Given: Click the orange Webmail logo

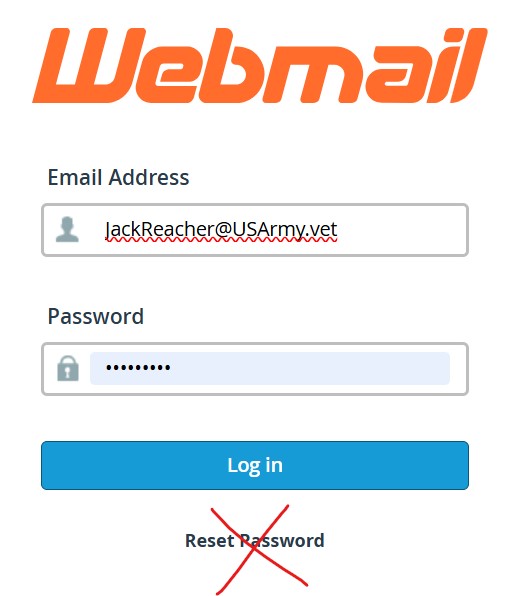Looking at the screenshot, I should [x=260, y=65].
